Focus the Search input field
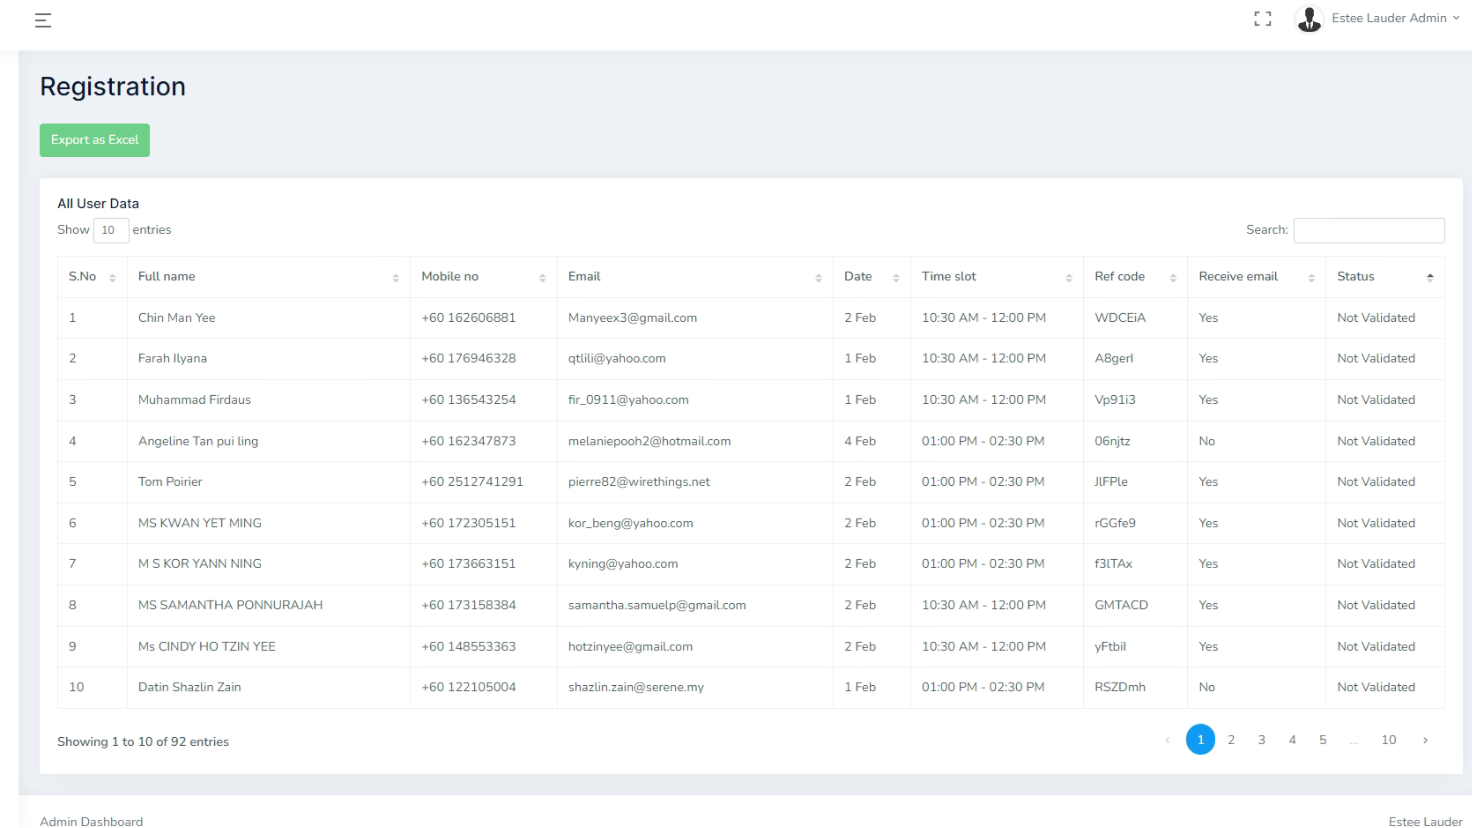Screen dimensions: 1472x828 pyautogui.click(x=1368, y=231)
